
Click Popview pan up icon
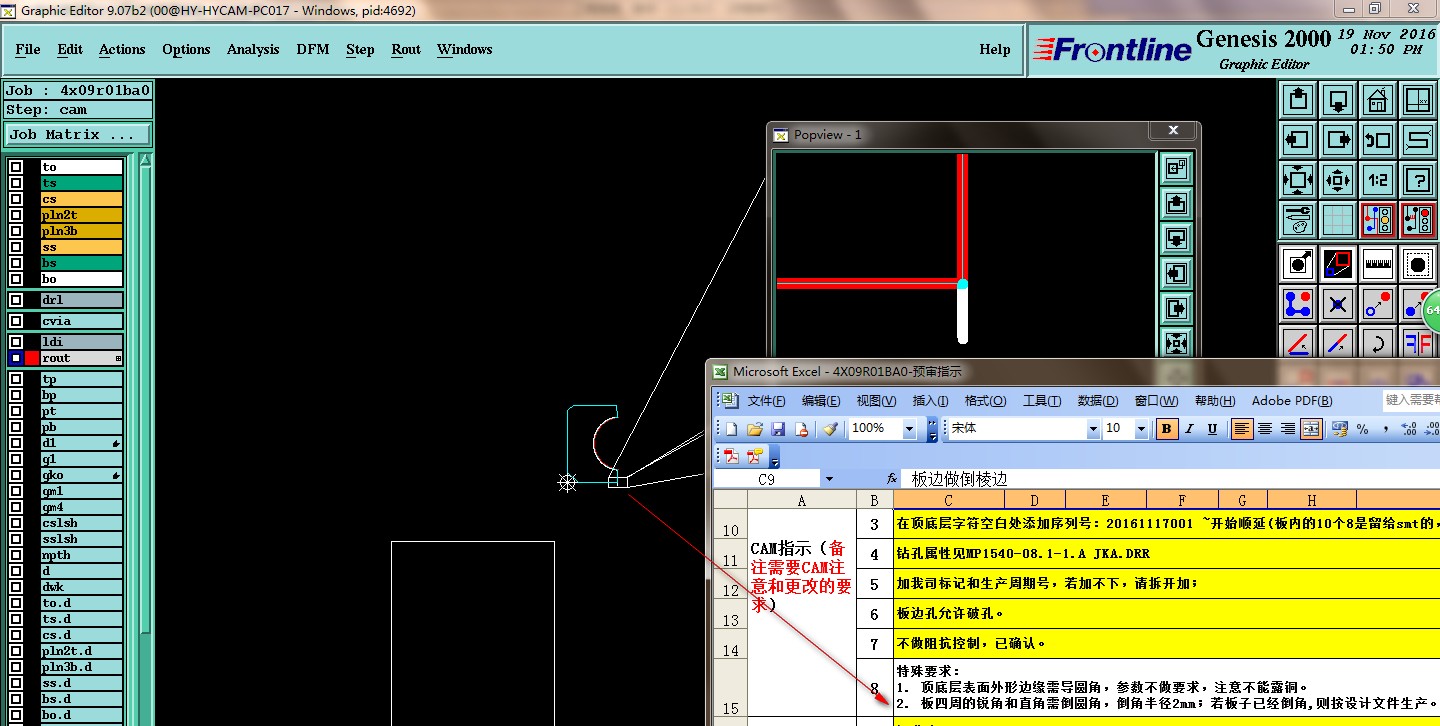(1177, 204)
